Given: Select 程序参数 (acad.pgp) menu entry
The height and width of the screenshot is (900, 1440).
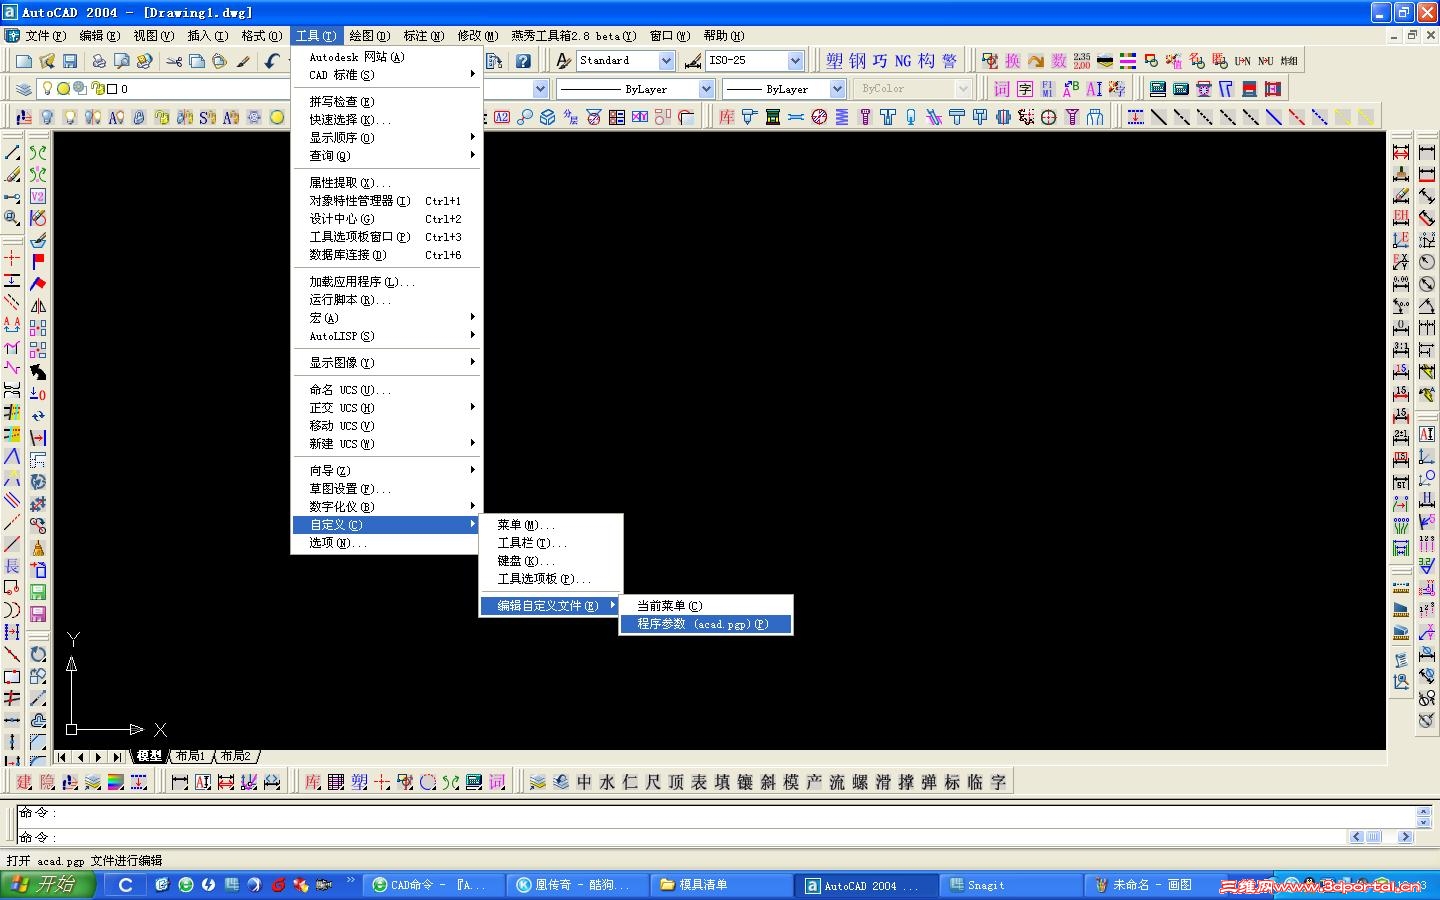Looking at the screenshot, I should coord(706,624).
